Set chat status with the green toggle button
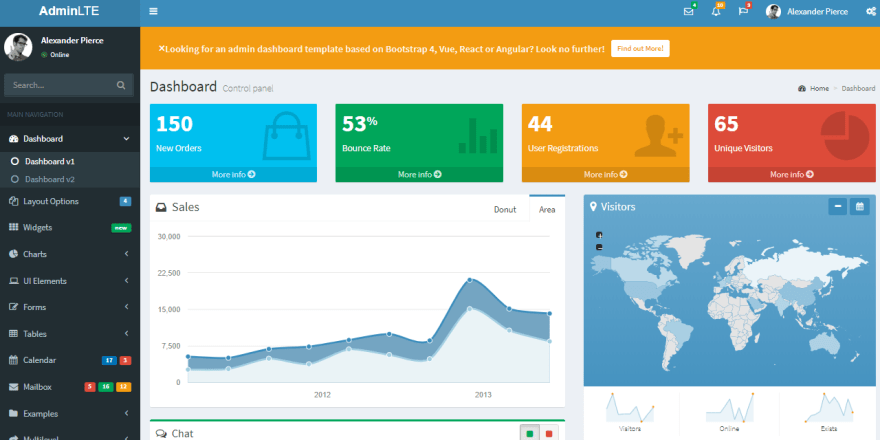 coord(529,433)
